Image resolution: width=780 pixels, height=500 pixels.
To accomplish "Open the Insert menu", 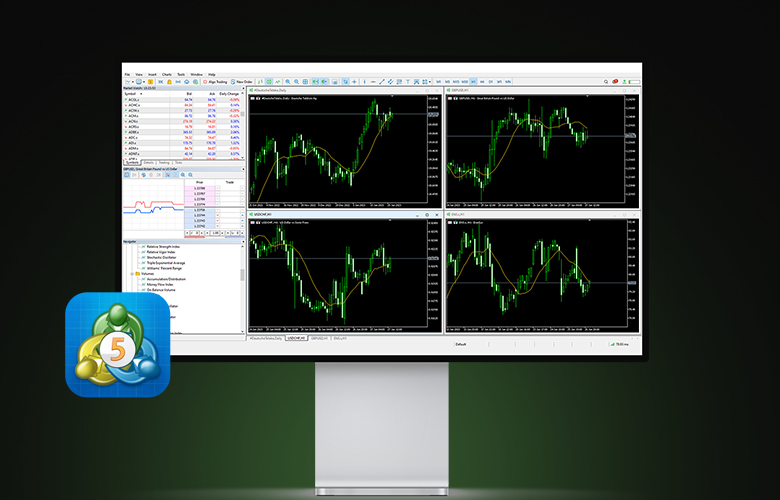I will click(x=152, y=75).
